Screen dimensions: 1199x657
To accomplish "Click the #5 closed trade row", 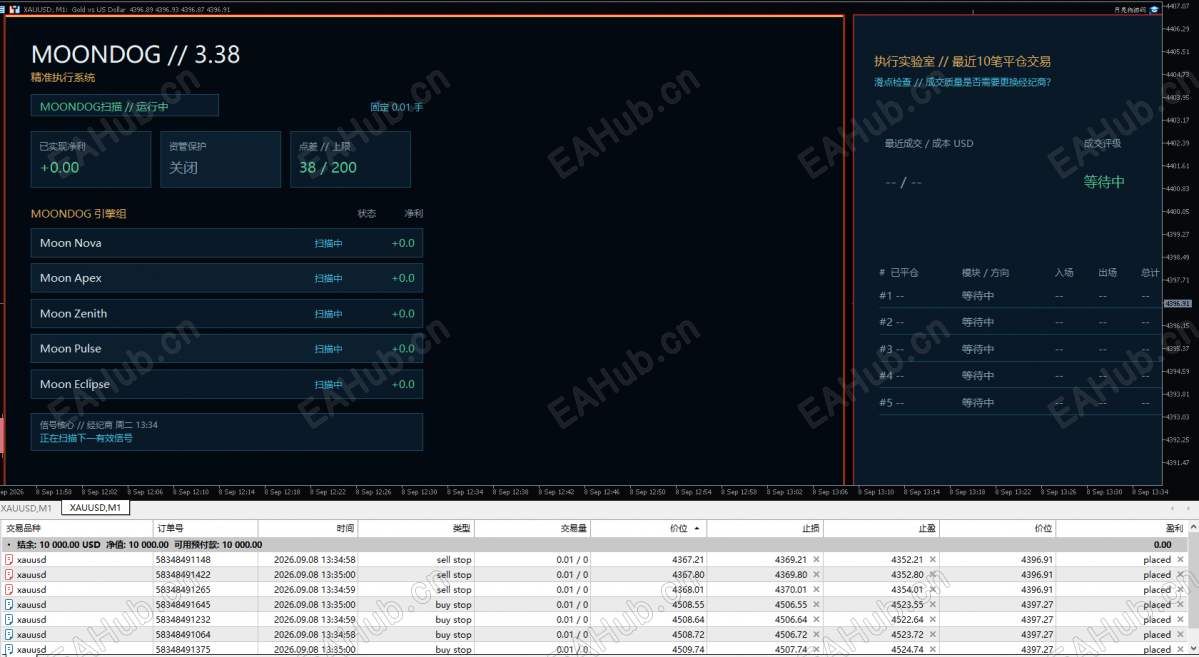I will [x=1019, y=403].
